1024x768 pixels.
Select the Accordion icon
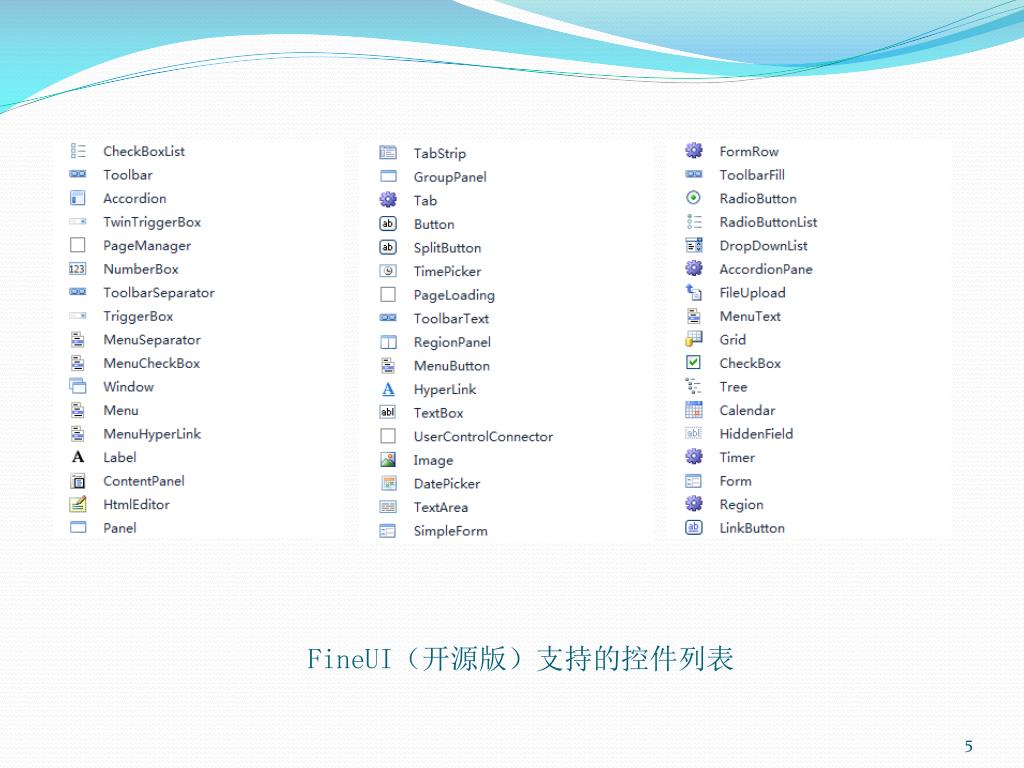point(78,198)
